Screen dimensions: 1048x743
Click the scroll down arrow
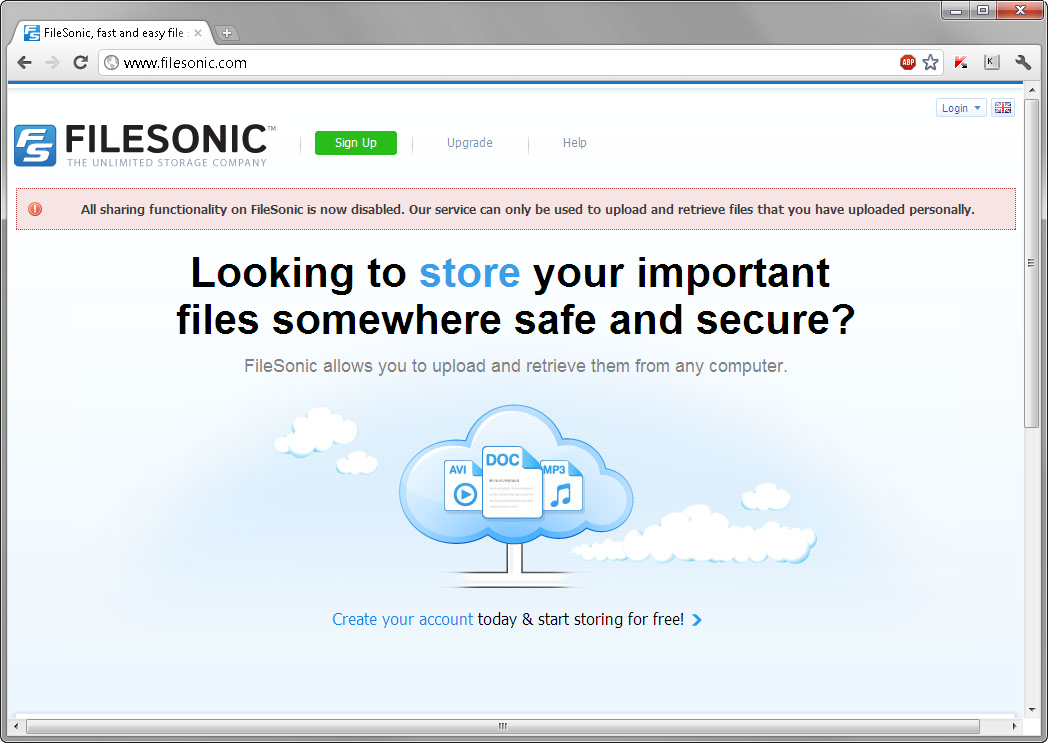tap(1031, 710)
